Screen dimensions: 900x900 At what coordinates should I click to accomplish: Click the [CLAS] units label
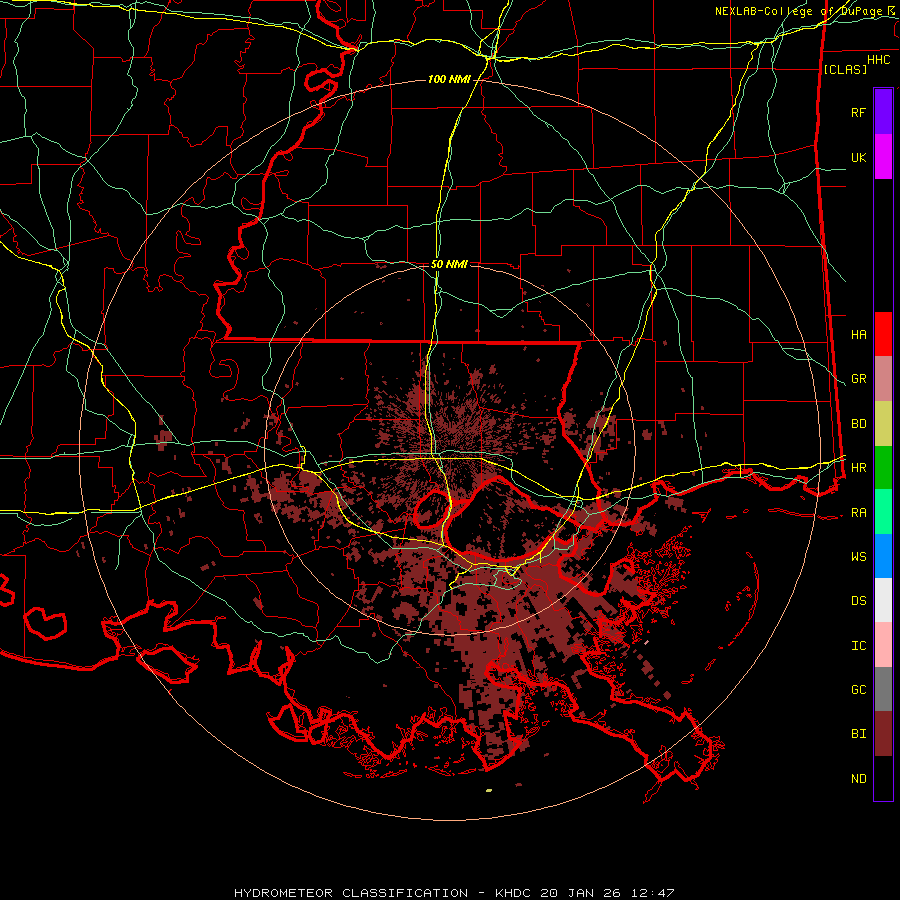(x=845, y=69)
